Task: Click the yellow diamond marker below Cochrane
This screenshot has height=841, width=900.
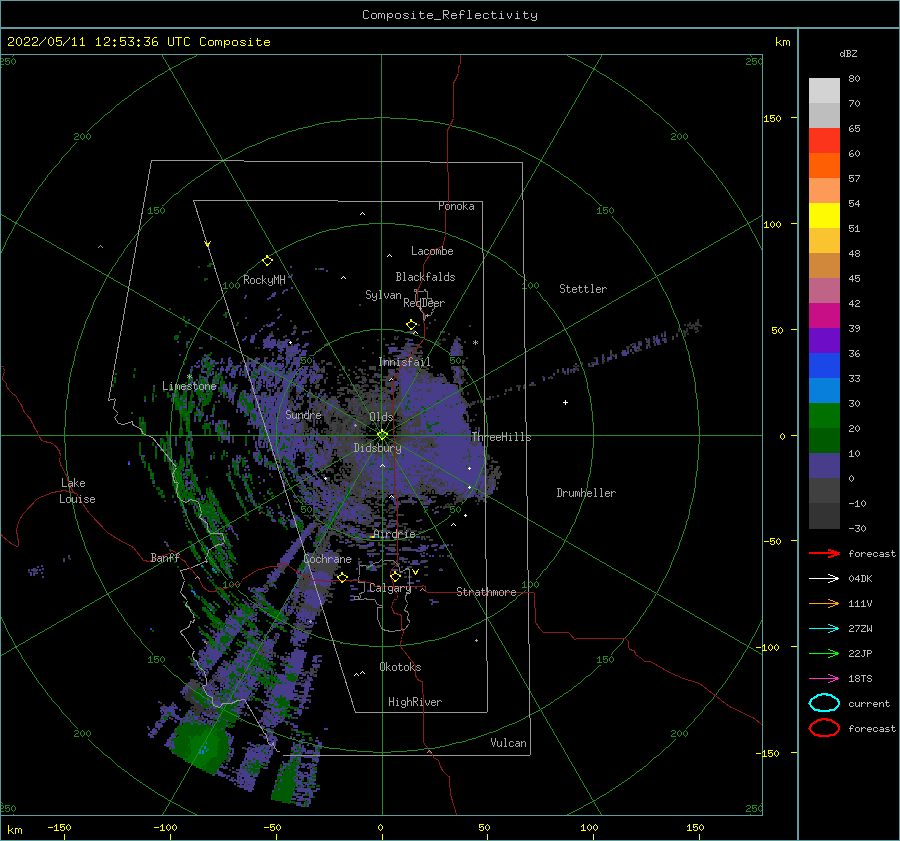Action: 343,577
